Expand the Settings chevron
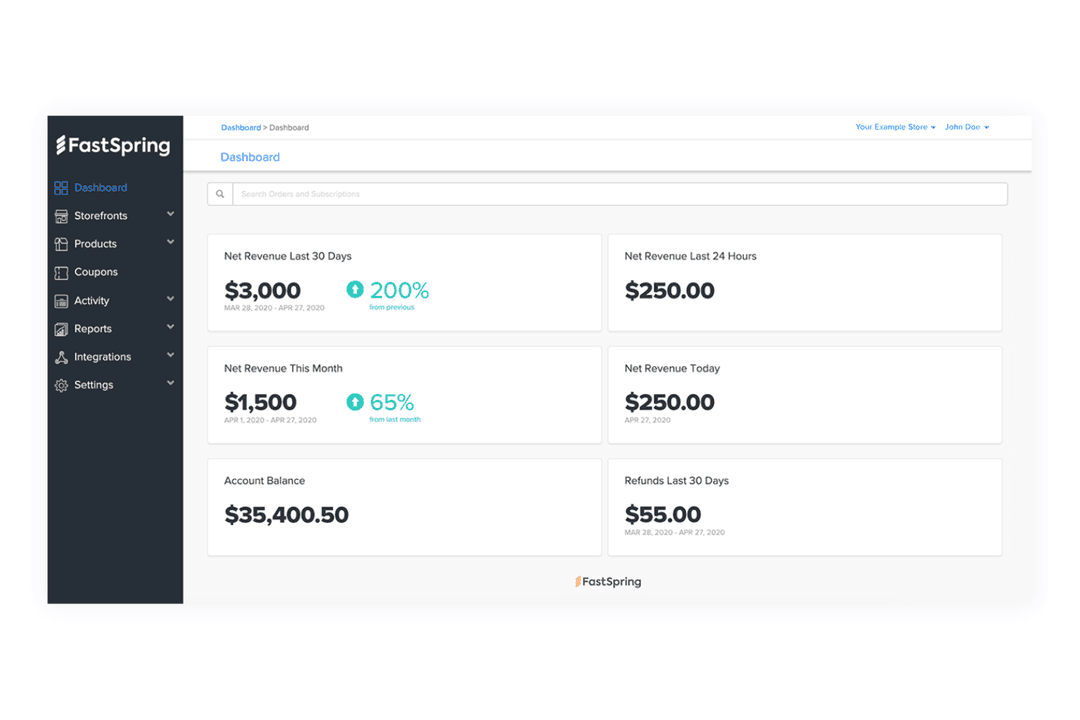This screenshot has width=1080, height=720. pos(170,384)
